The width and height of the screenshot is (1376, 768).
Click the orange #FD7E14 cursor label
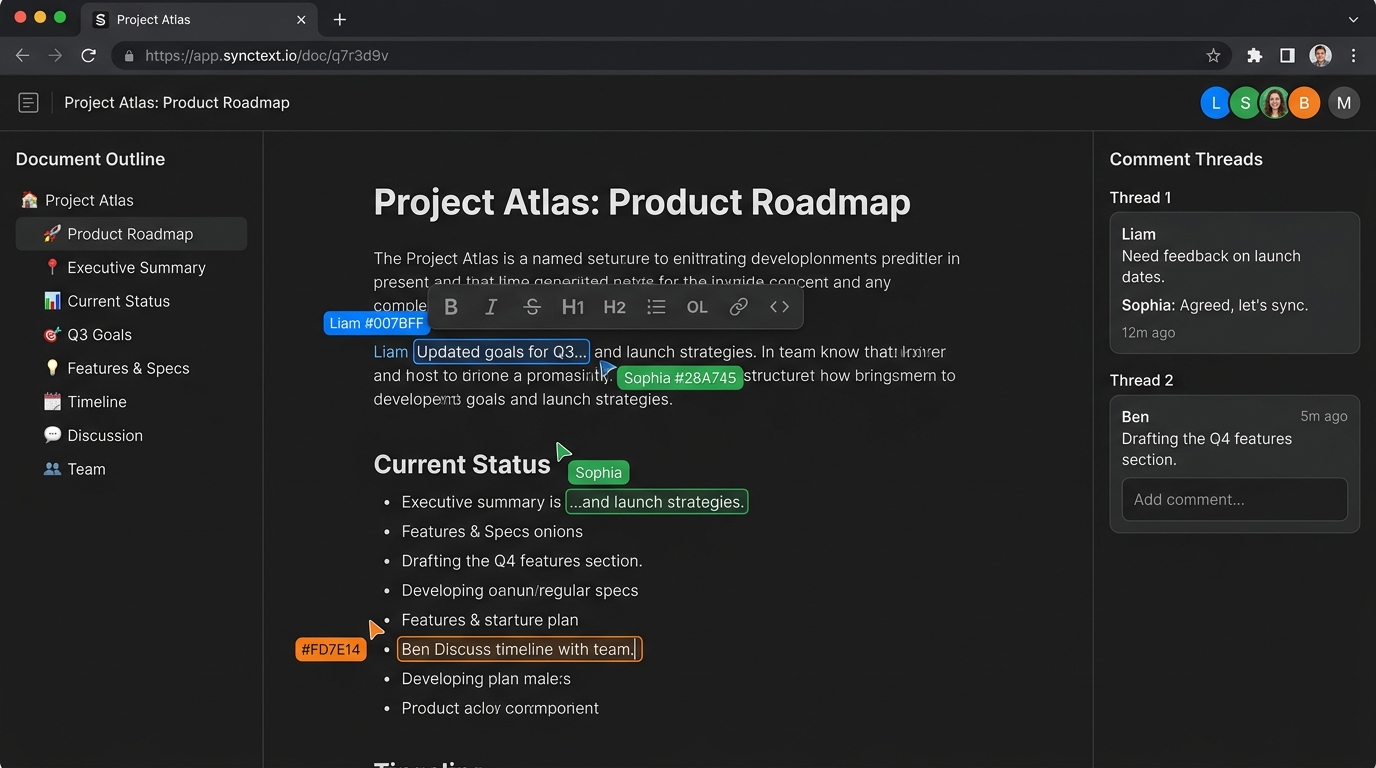click(331, 649)
